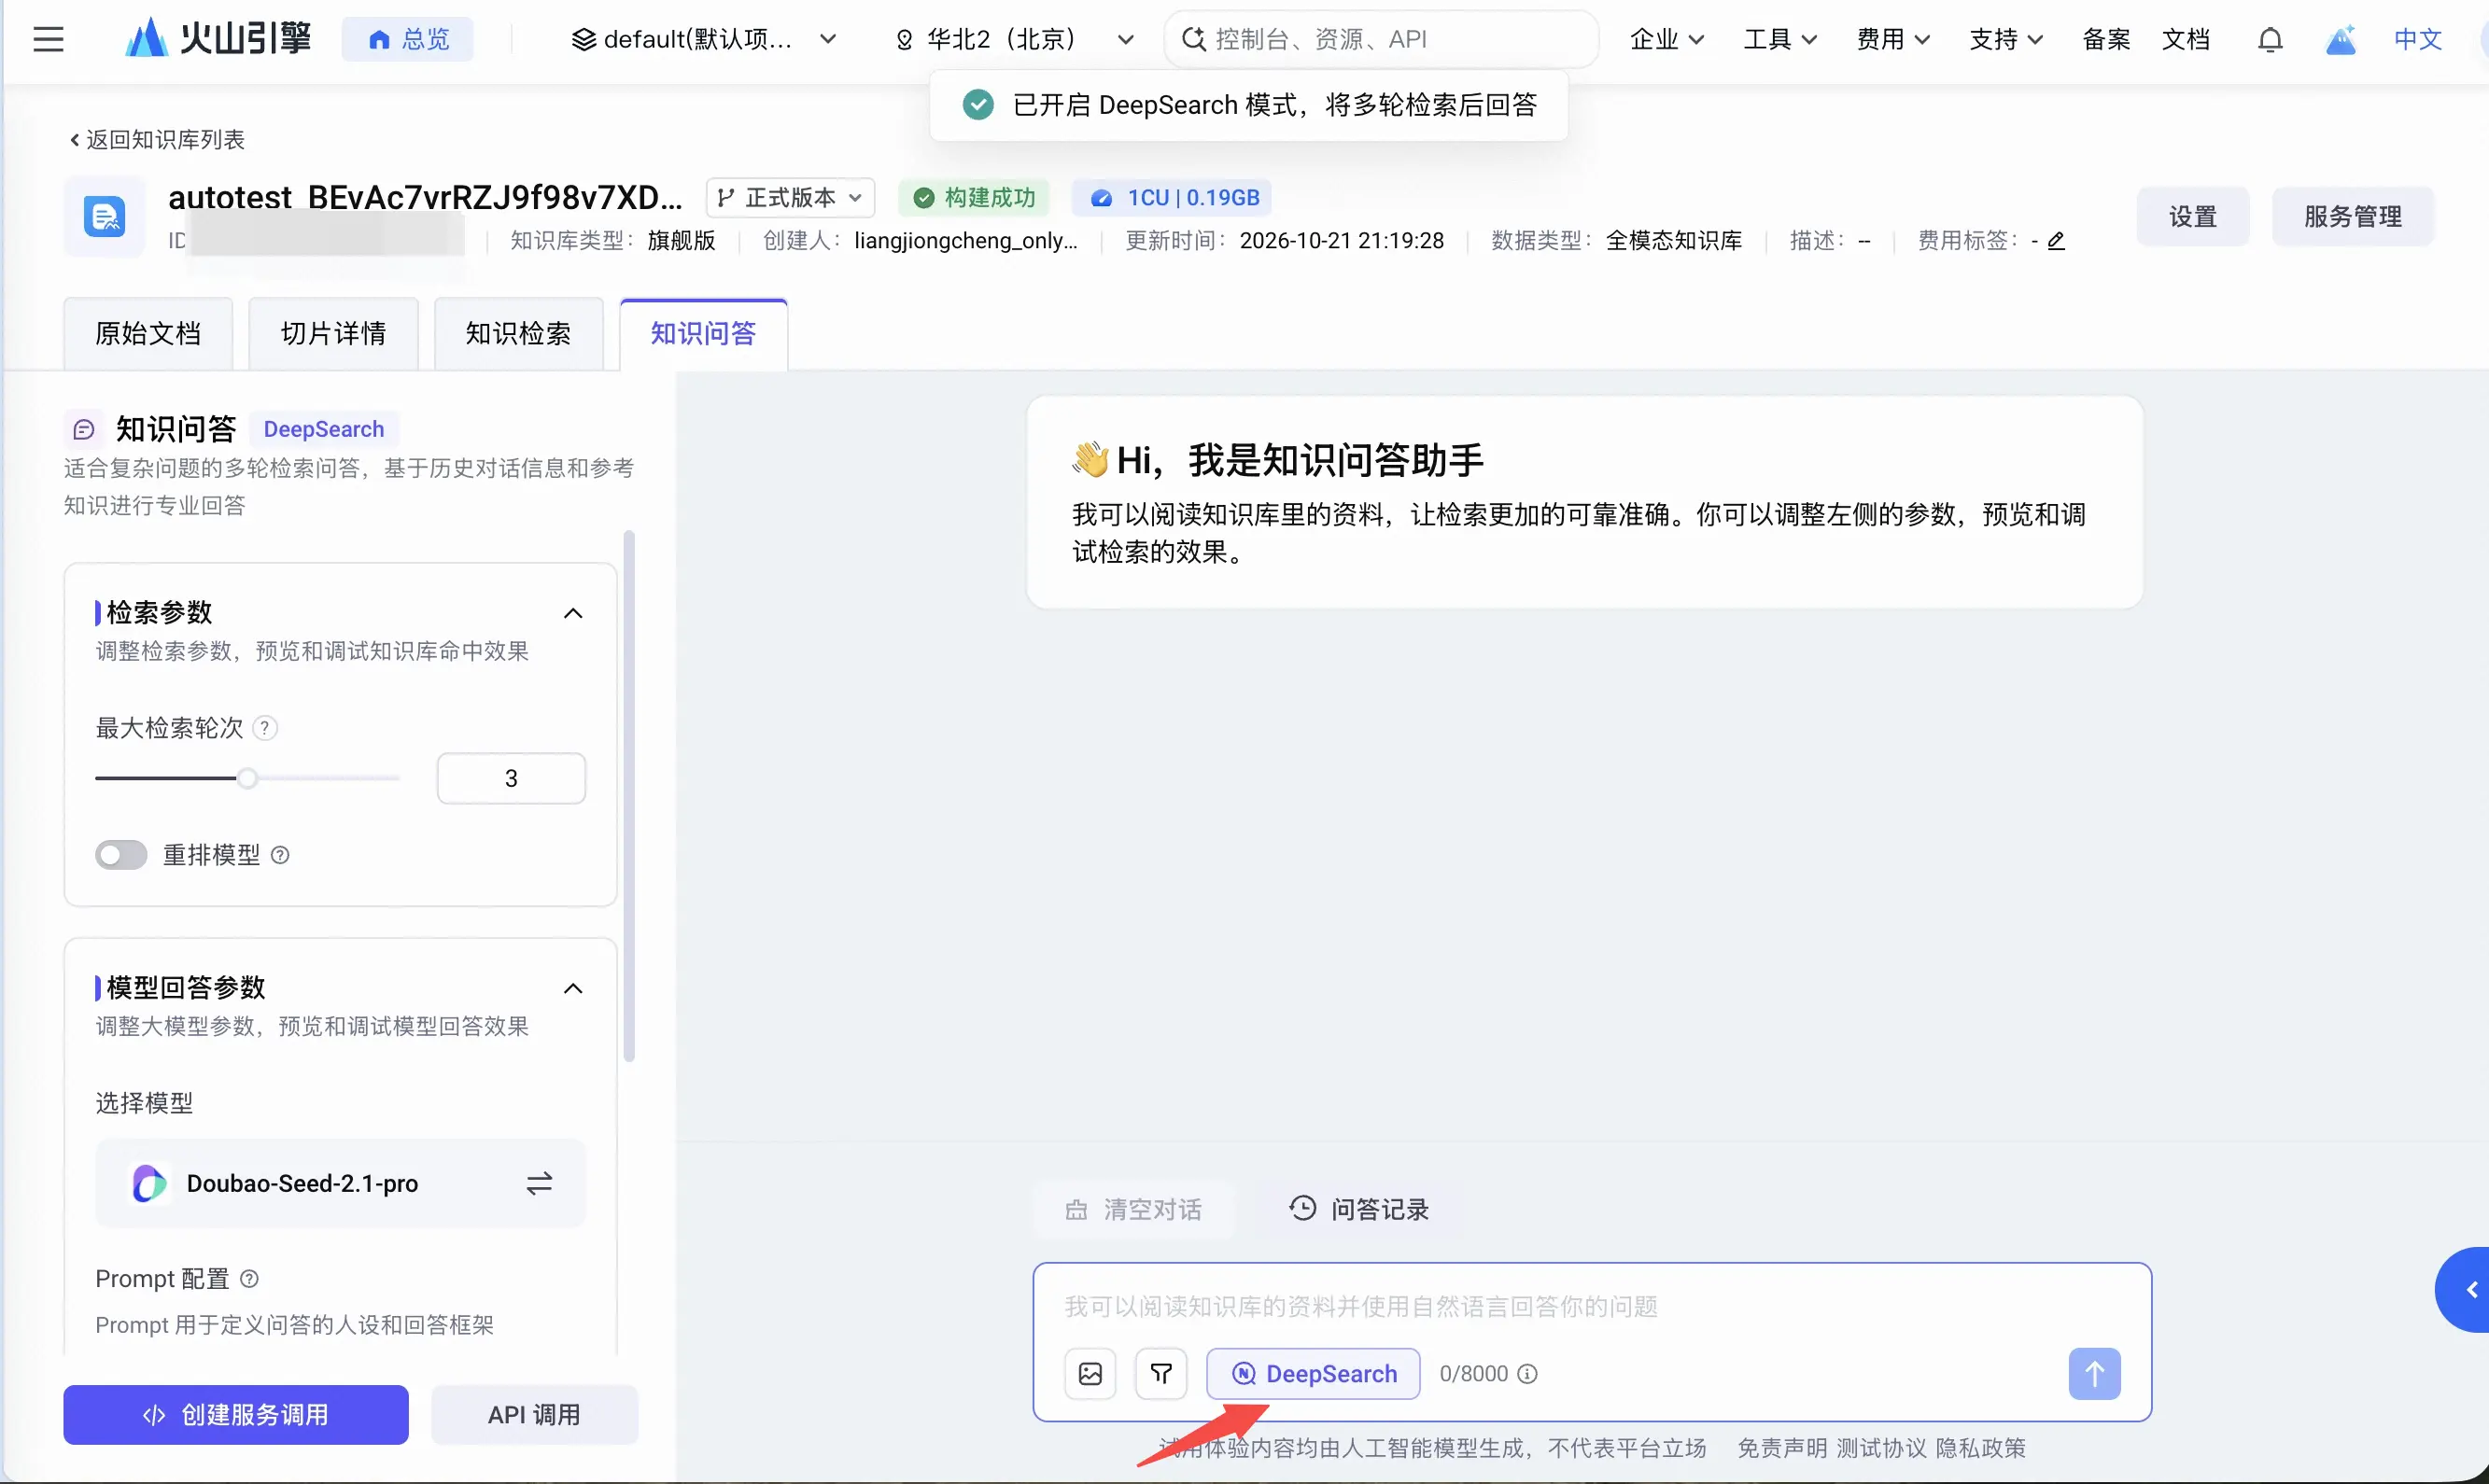Switch to the 切片详情 tab

click(333, 334)
